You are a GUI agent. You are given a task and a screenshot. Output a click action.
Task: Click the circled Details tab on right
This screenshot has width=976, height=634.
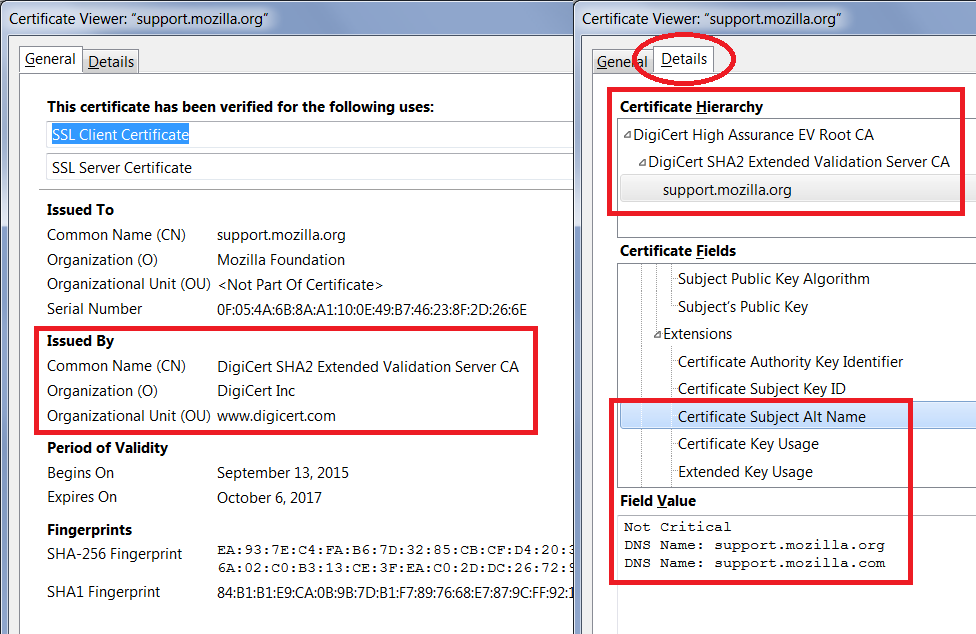coord(684,59)
